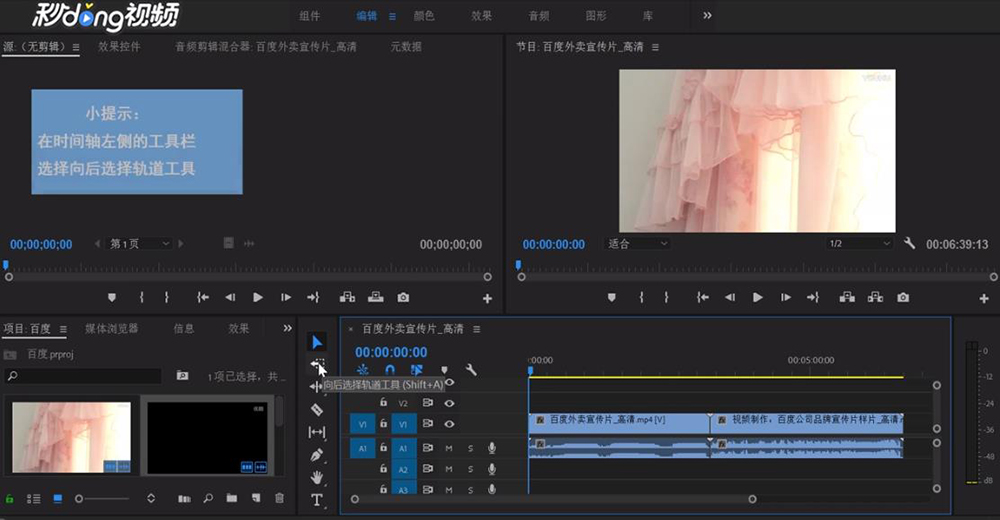The image size is (1000, 520).
Task: Open sort icons menu in Project panel
Action: tap(151, 498)
